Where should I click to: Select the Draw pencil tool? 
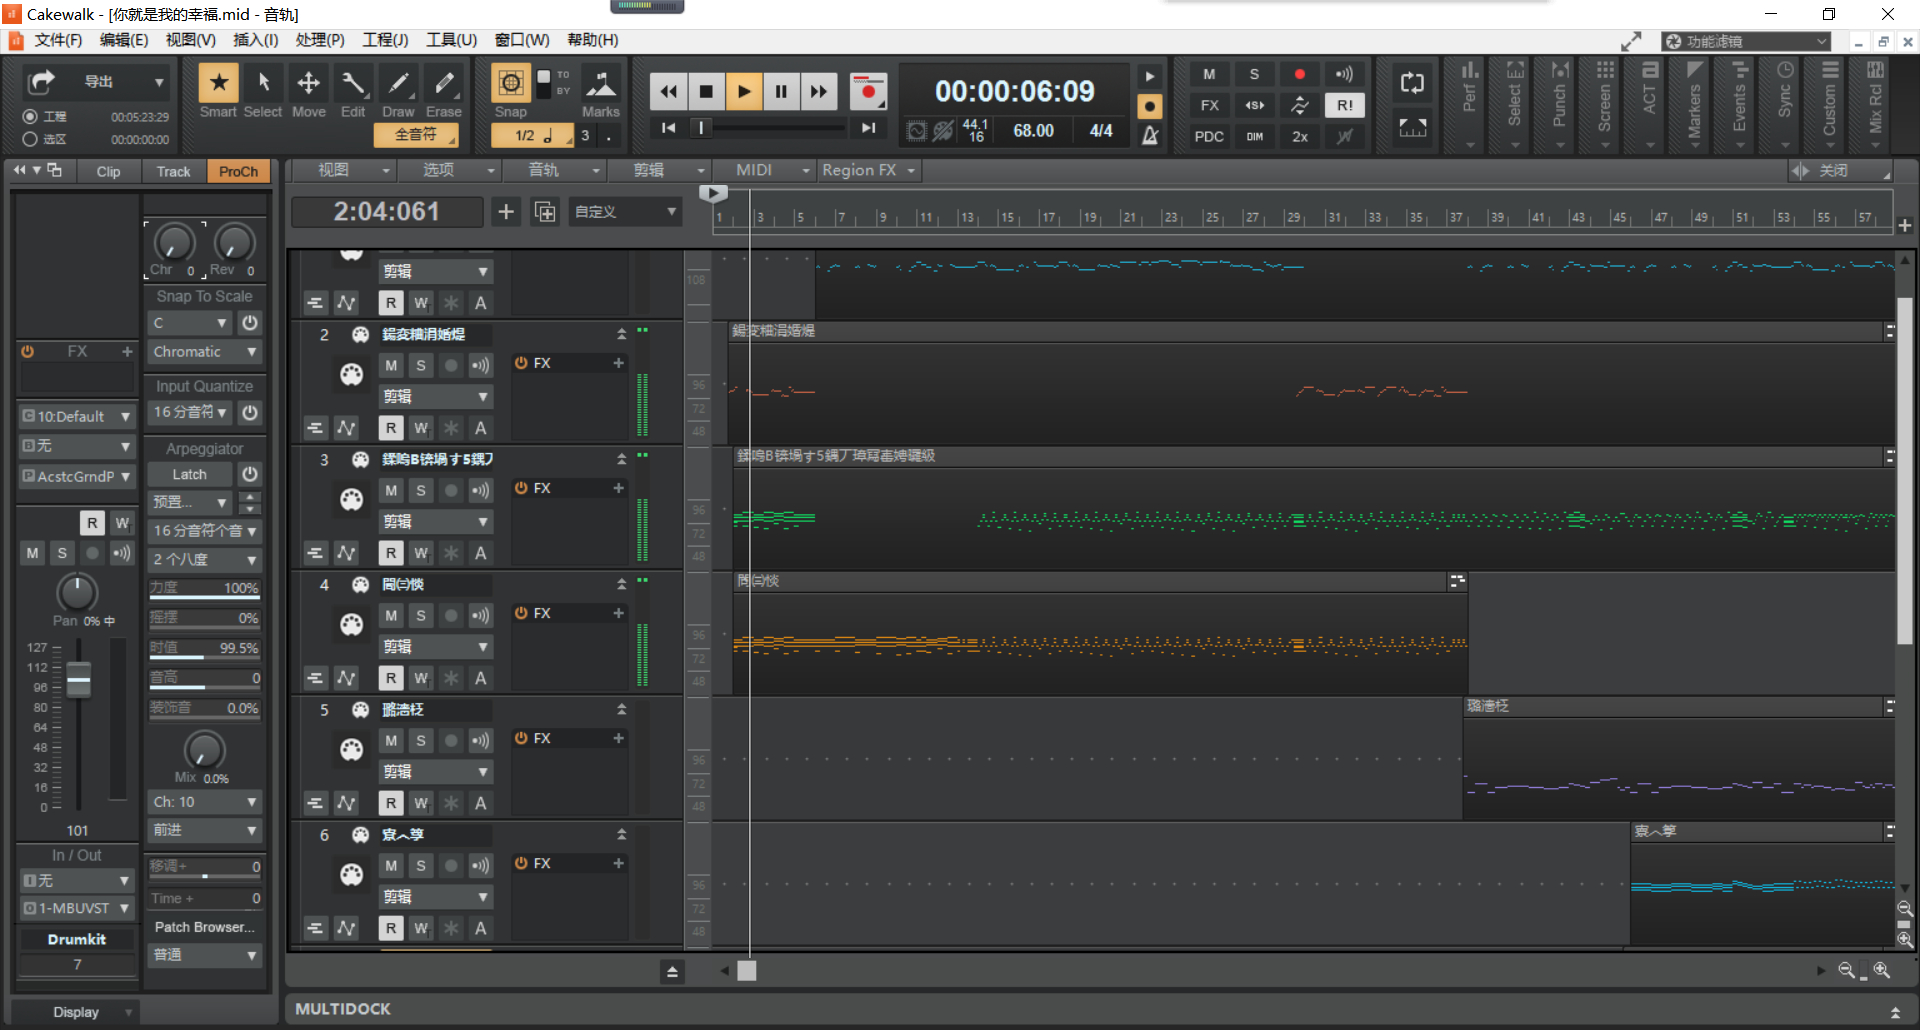pos(398,83)
